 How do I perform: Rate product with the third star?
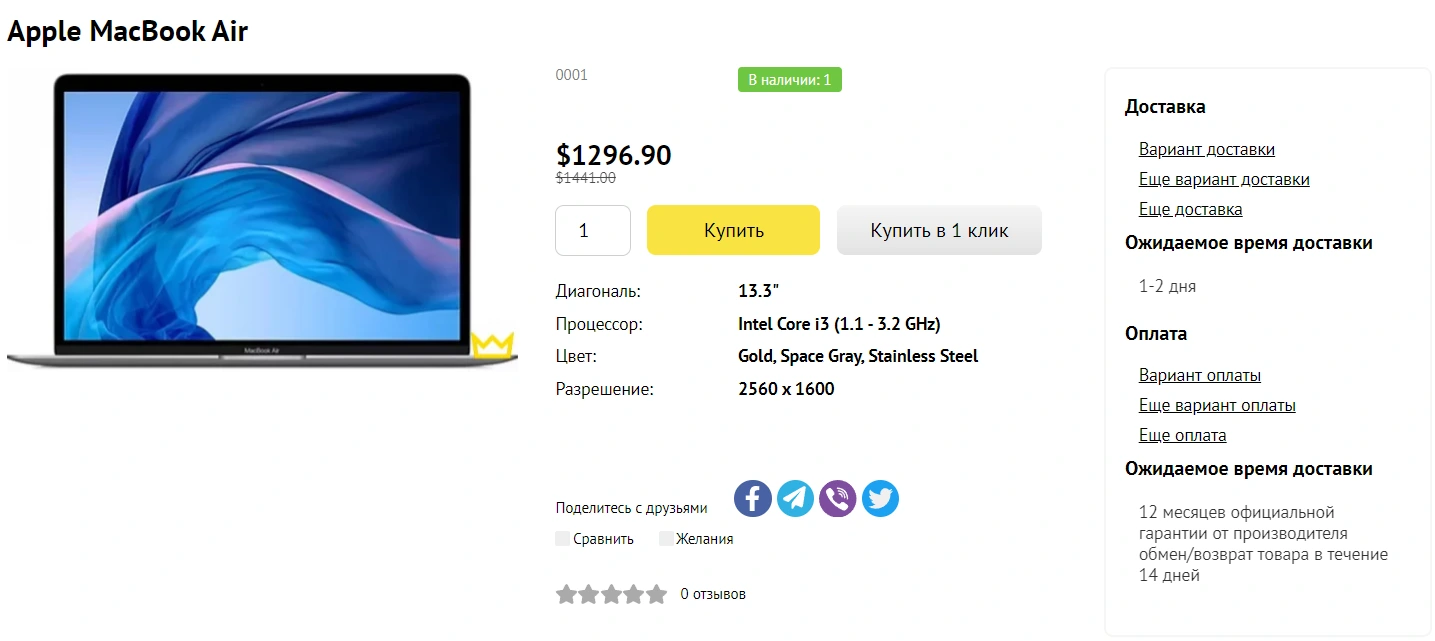coord(611,595)
